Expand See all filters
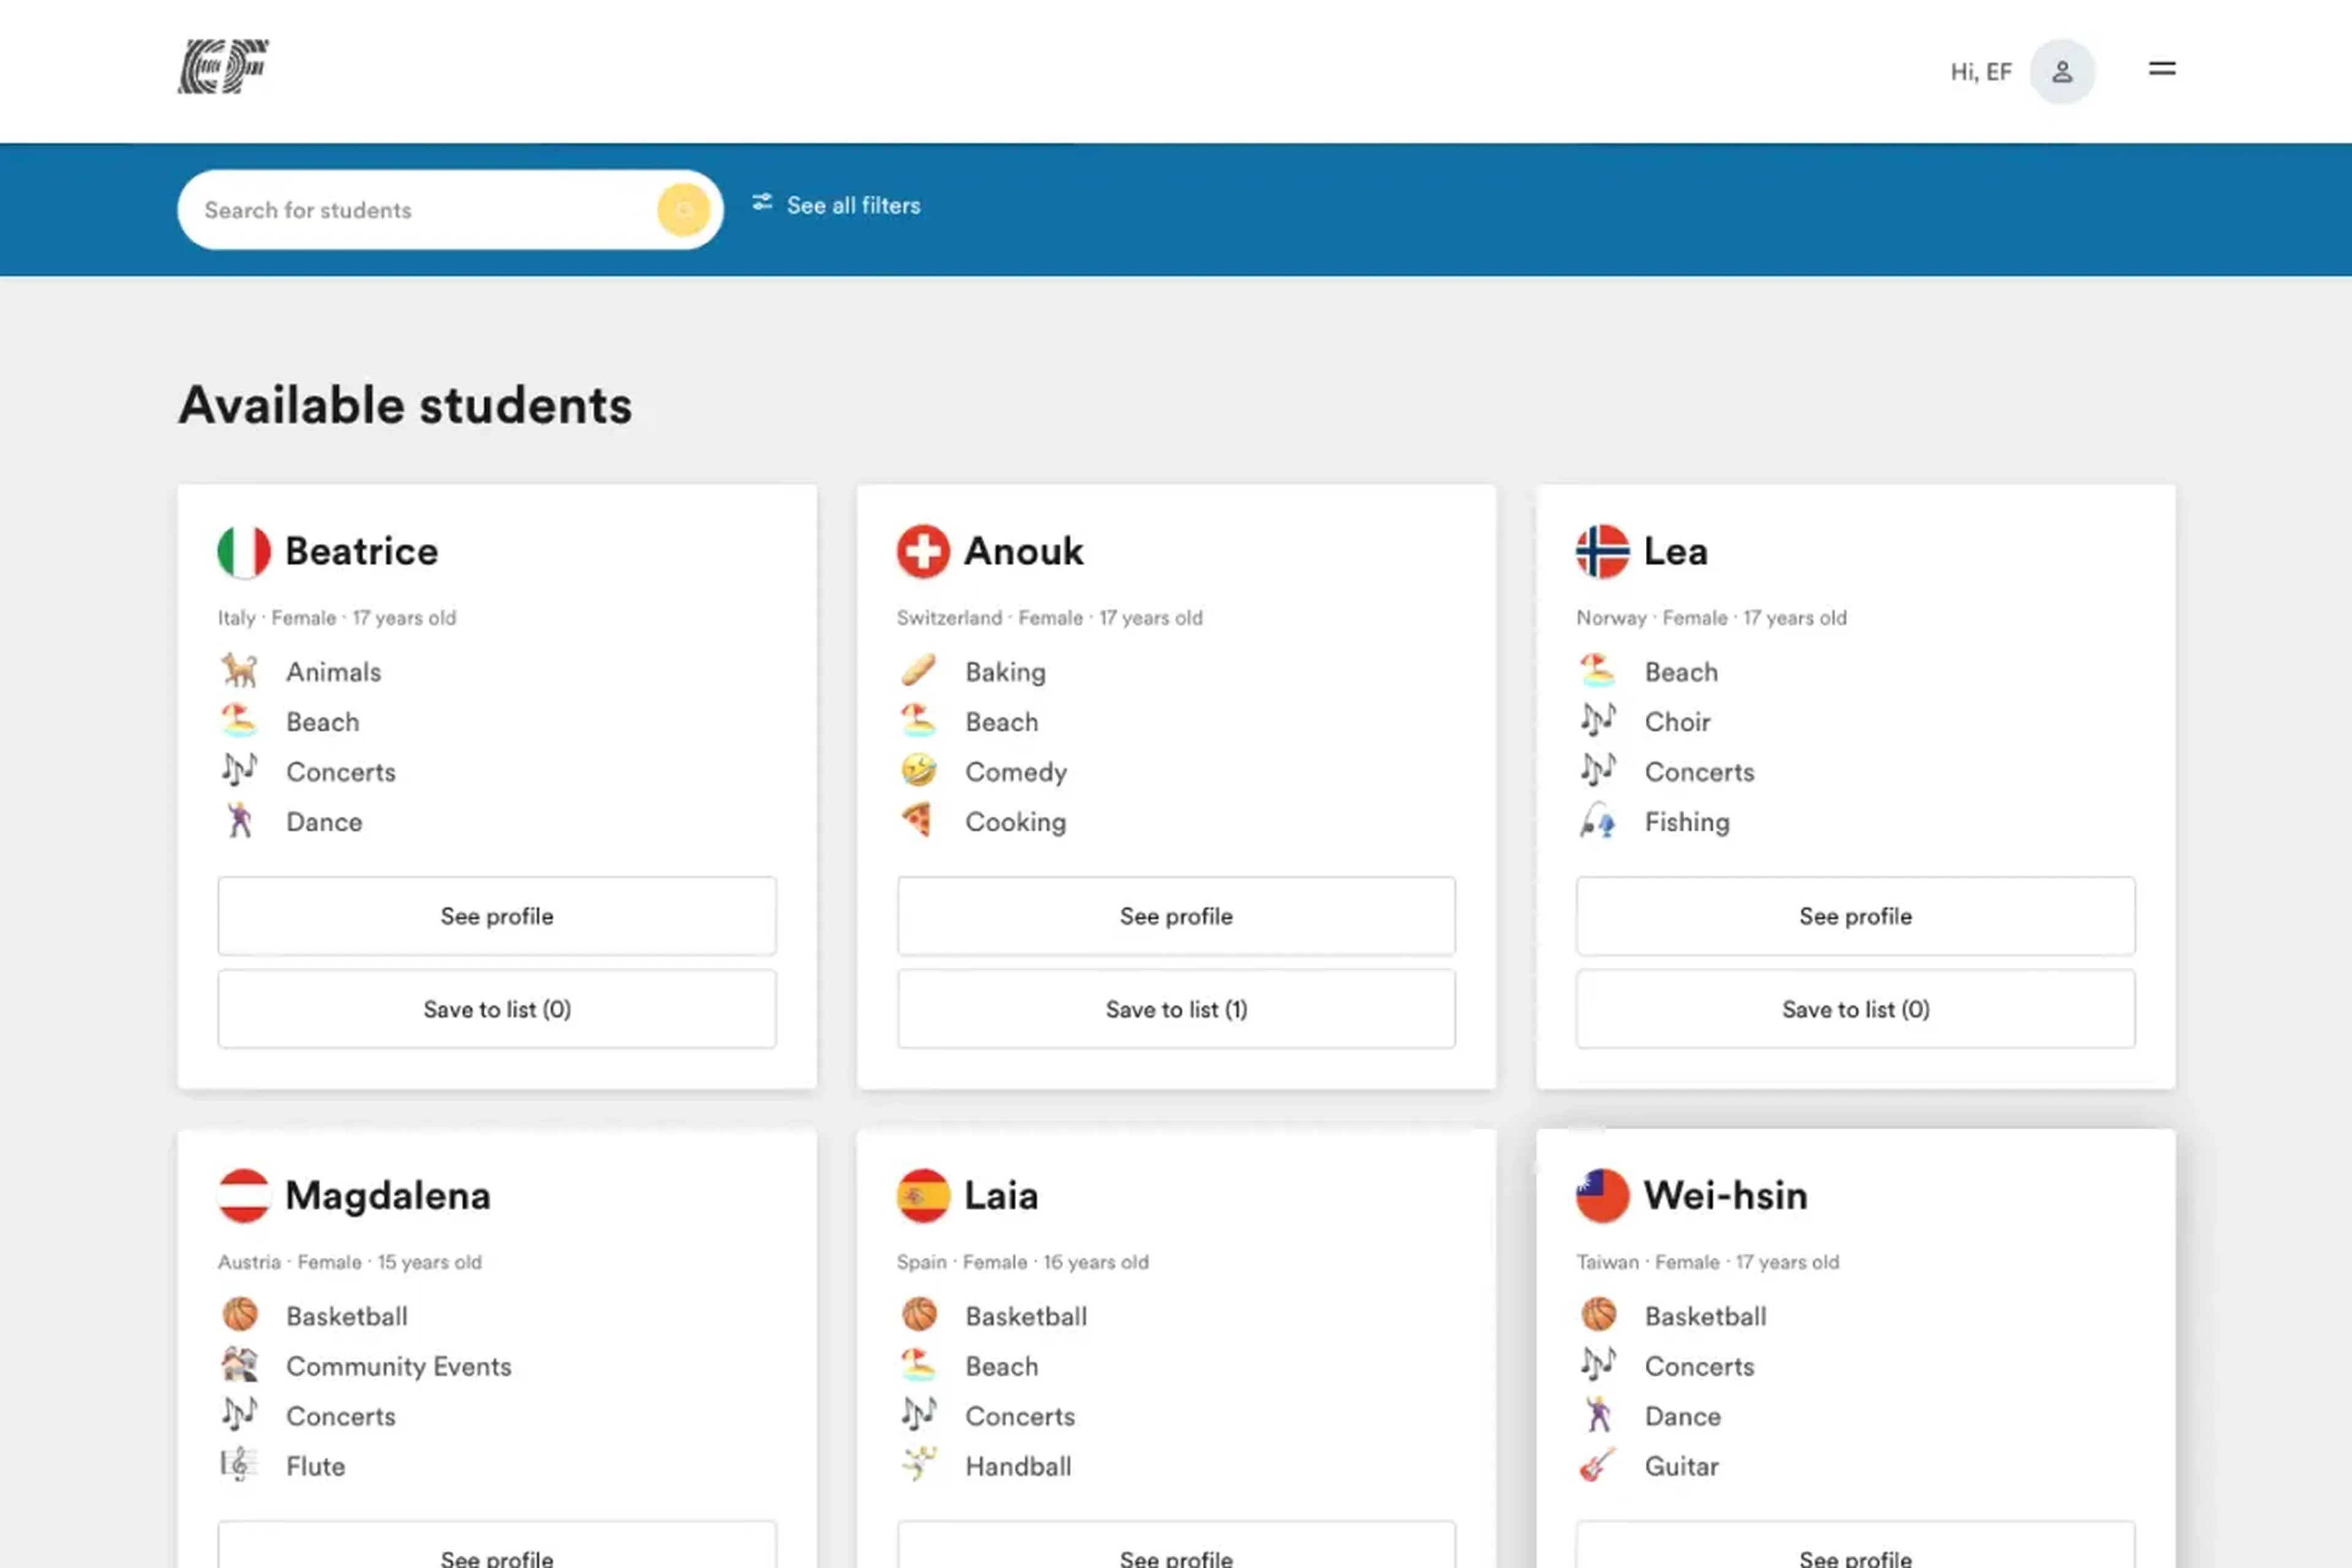The height and width of the screenshot is (1568, 2352). [852, 205]
